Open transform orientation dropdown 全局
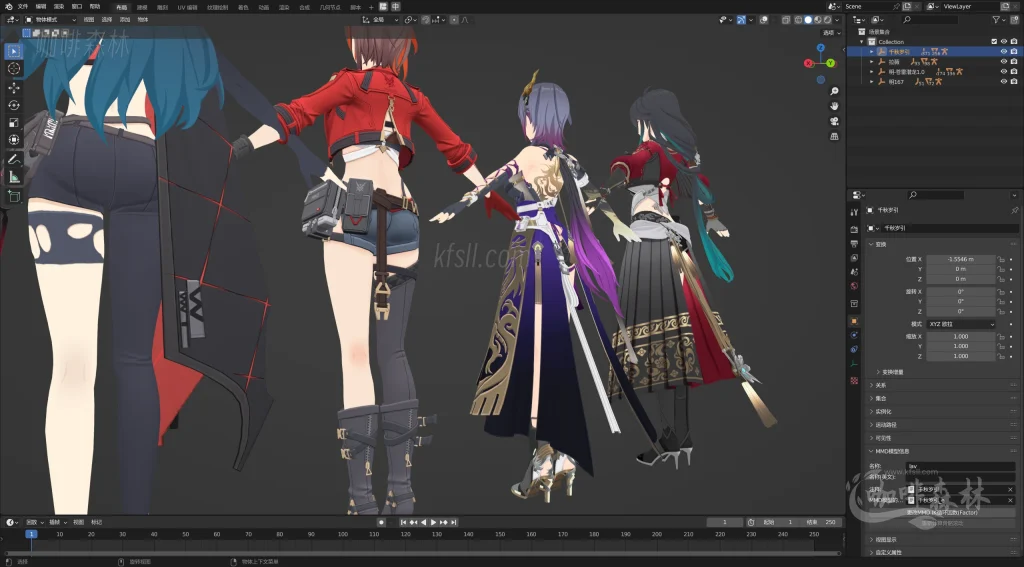 381,20
